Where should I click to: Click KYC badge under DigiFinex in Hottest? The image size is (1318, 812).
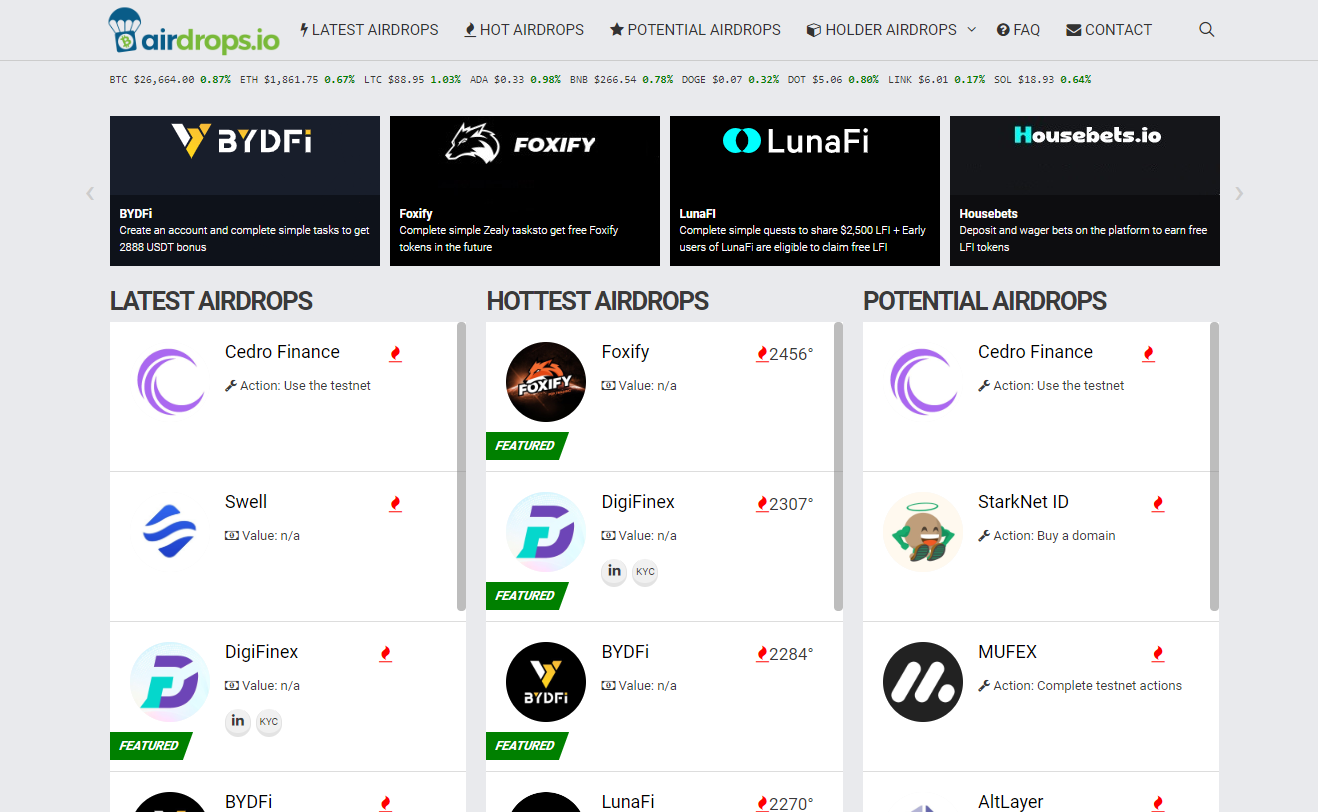(x=645, y=571)
